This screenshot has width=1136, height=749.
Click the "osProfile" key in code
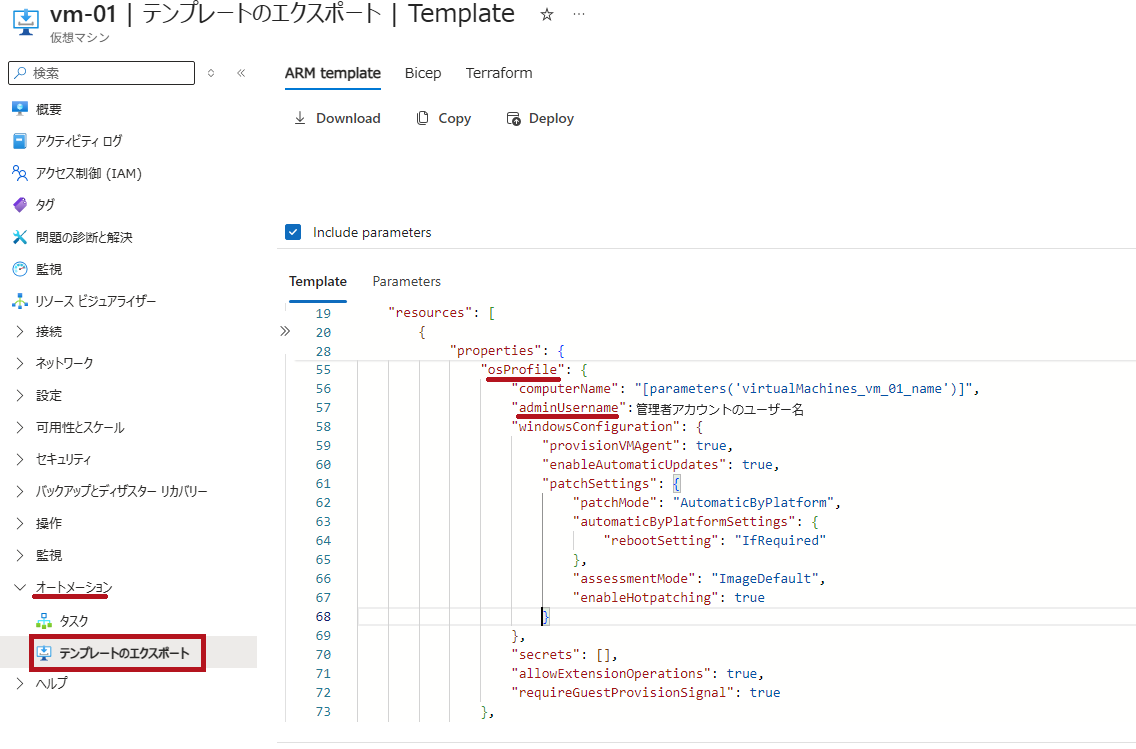click(x=522, y=370)
